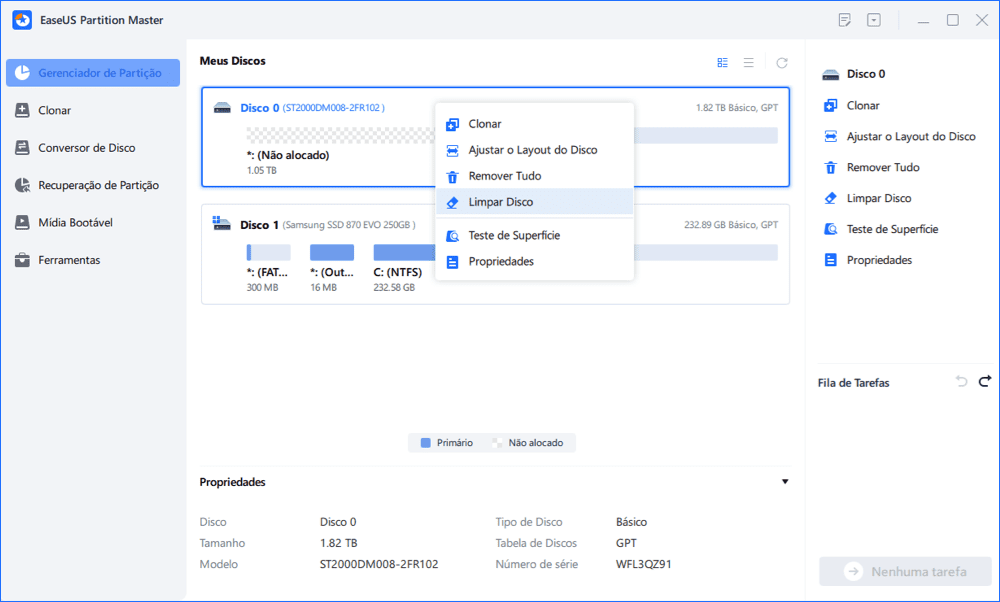Undo the queued task
The height and width of the screenshot is (602, 1000).
click(x=961, y=381)
